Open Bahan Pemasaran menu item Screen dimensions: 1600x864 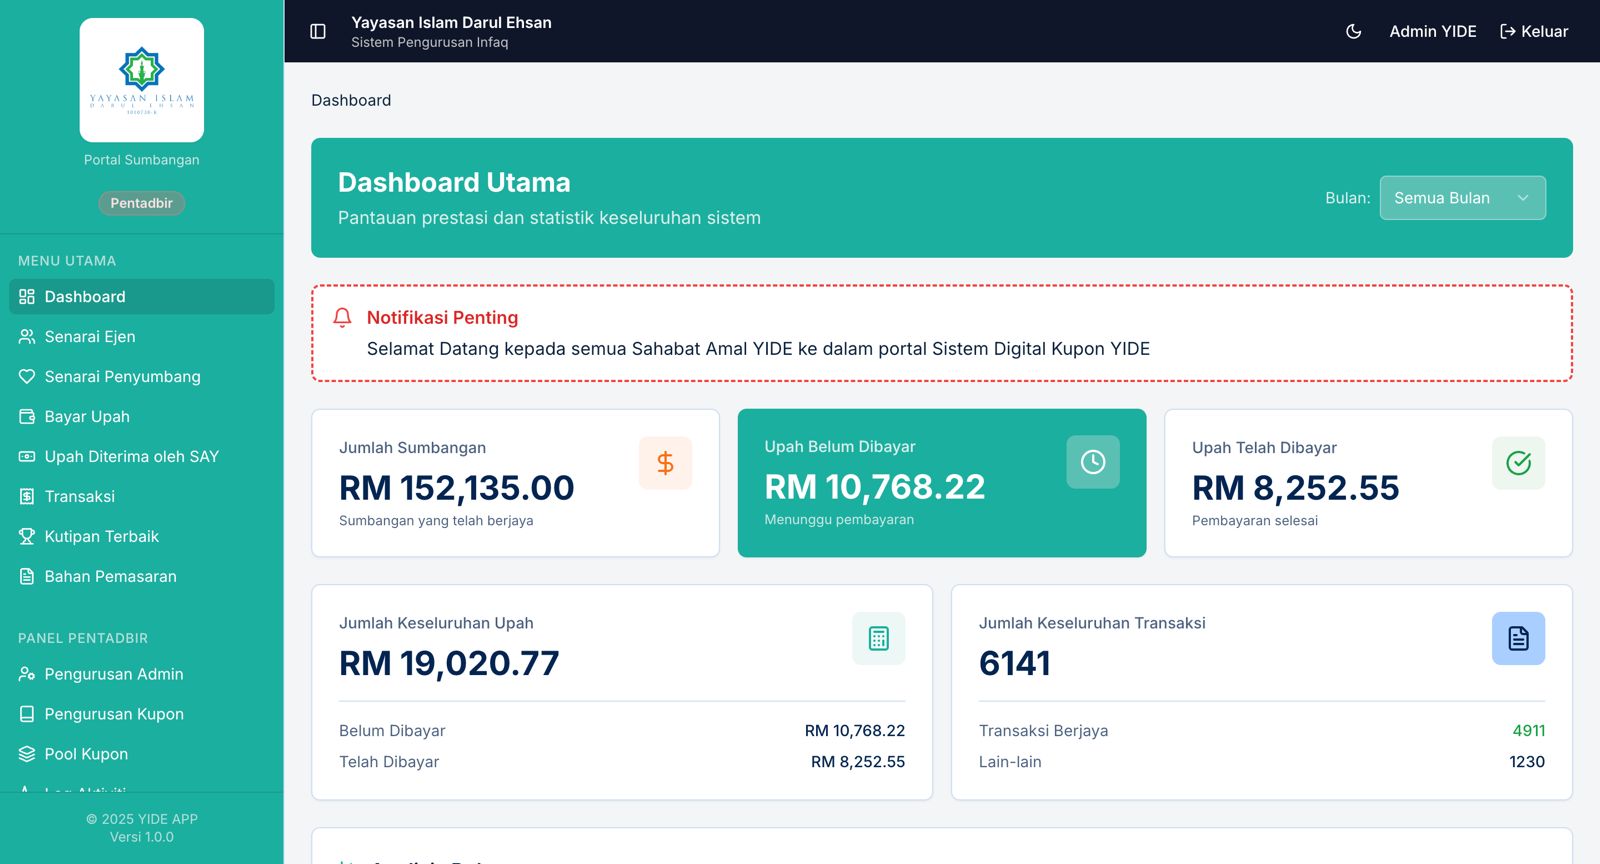click(x=142, y=577)
